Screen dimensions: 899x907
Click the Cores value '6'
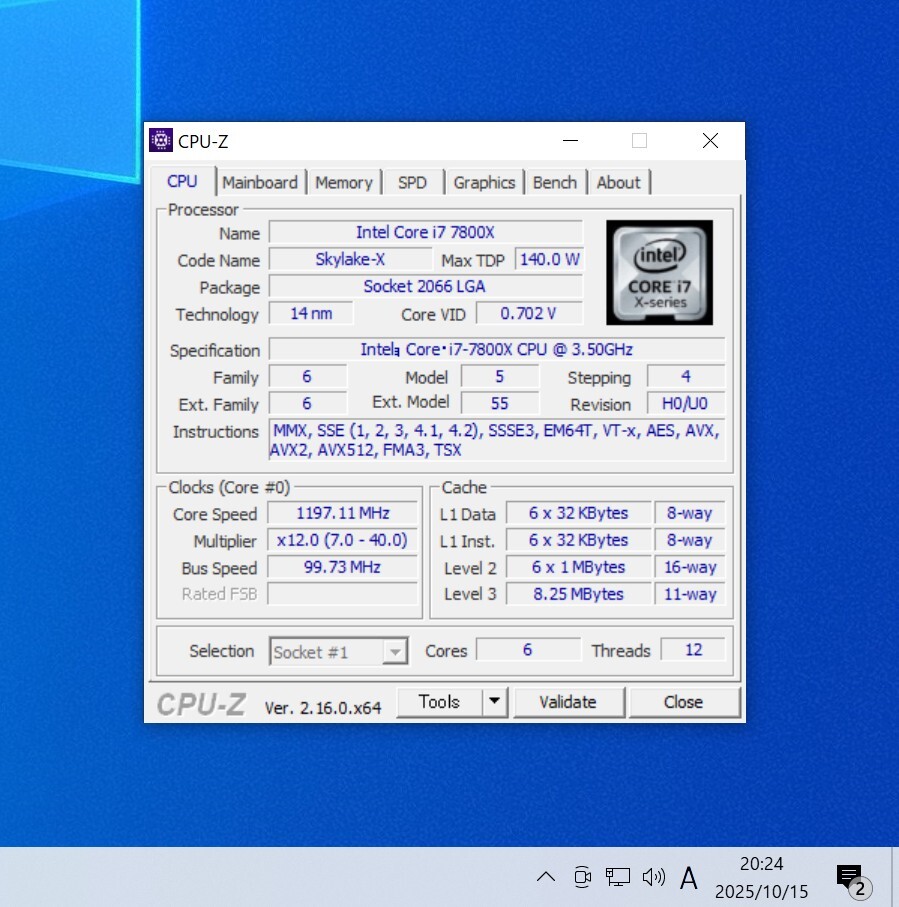528,650
